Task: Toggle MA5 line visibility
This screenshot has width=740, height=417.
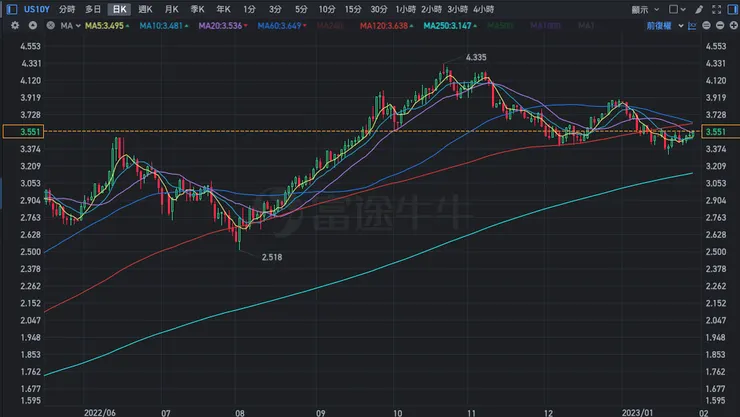Action: pos(107,25)
